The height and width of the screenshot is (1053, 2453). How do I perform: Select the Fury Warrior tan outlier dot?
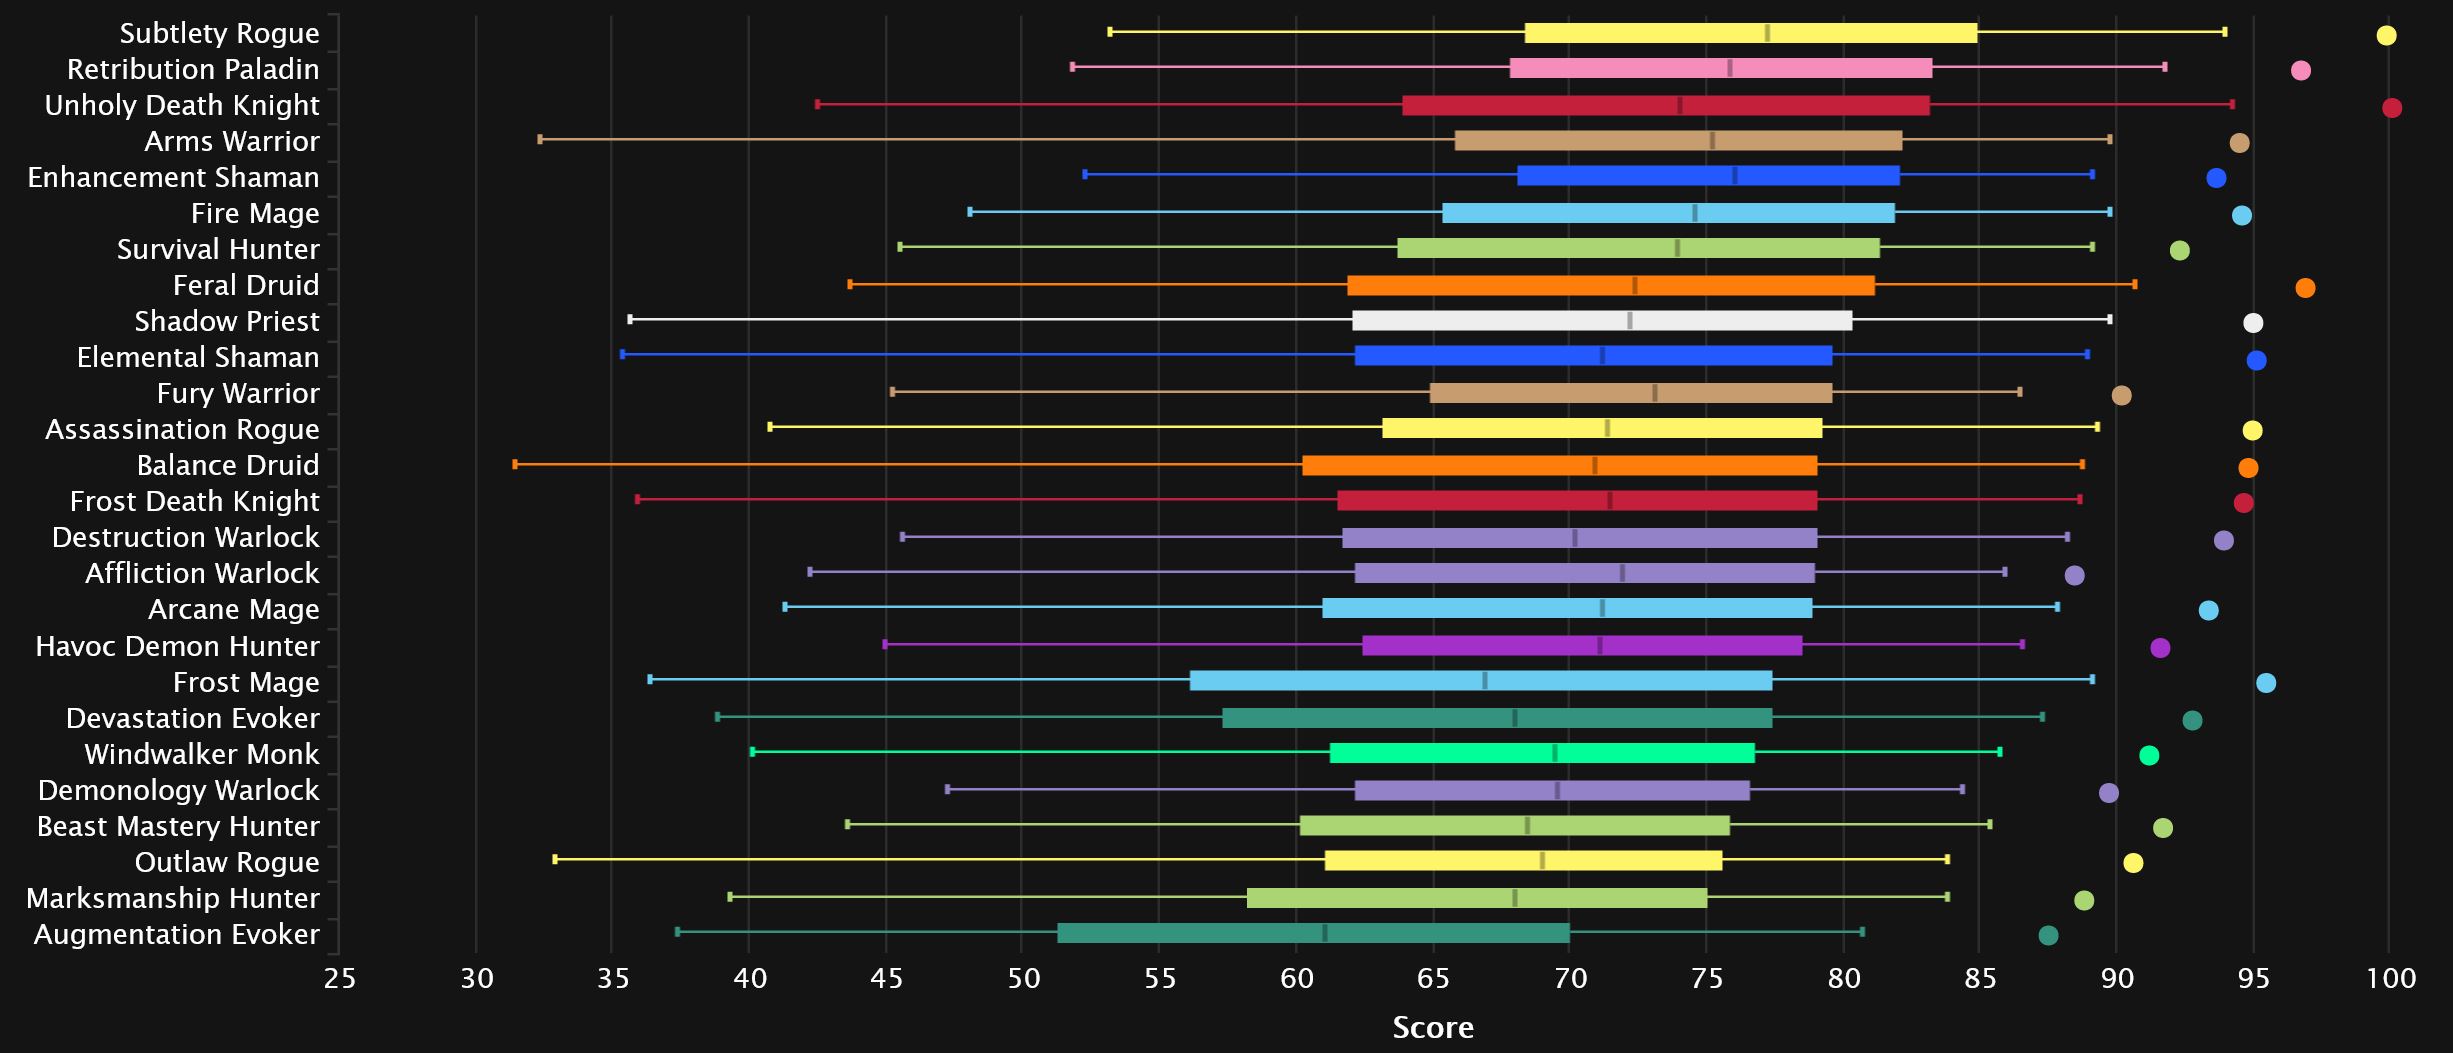pyautogui.click(x=2121, y=396)
